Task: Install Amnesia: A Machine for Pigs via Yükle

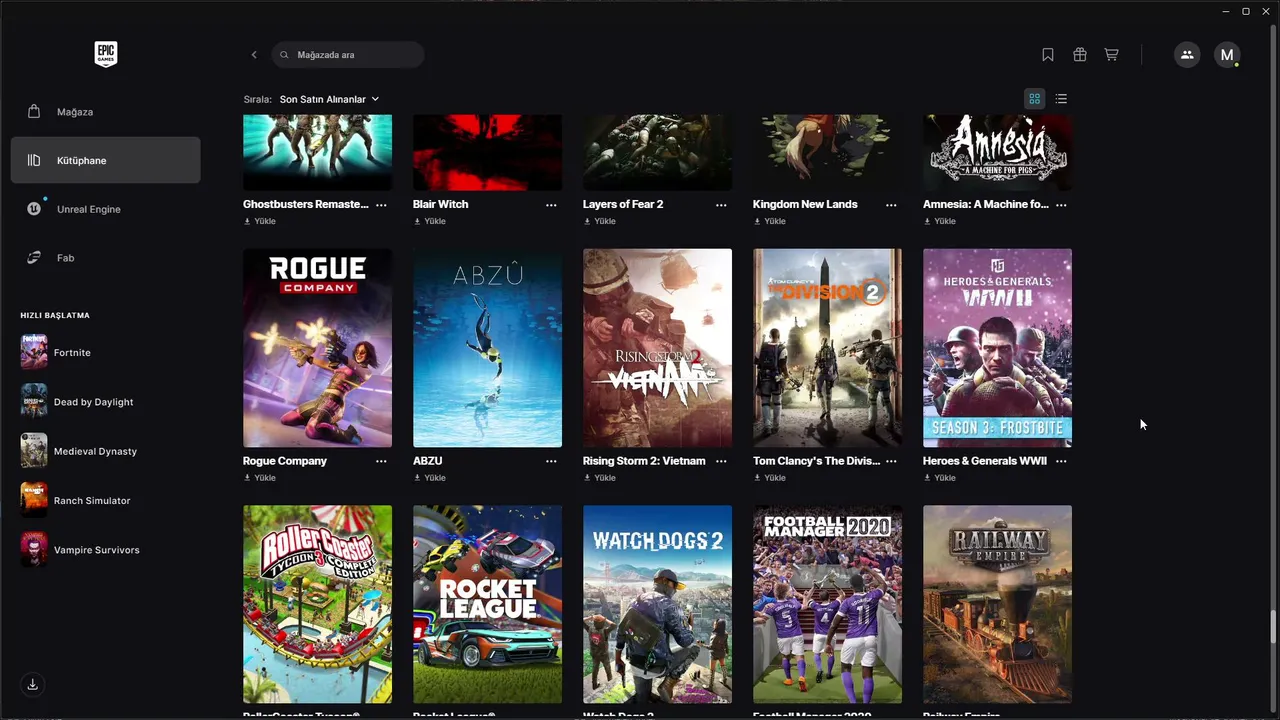Action: (940, 221)
